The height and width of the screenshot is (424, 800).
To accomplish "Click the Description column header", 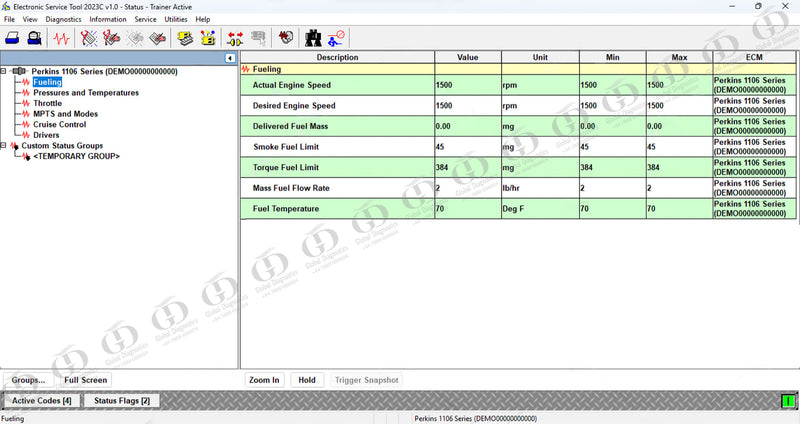I will coord(338,57).
